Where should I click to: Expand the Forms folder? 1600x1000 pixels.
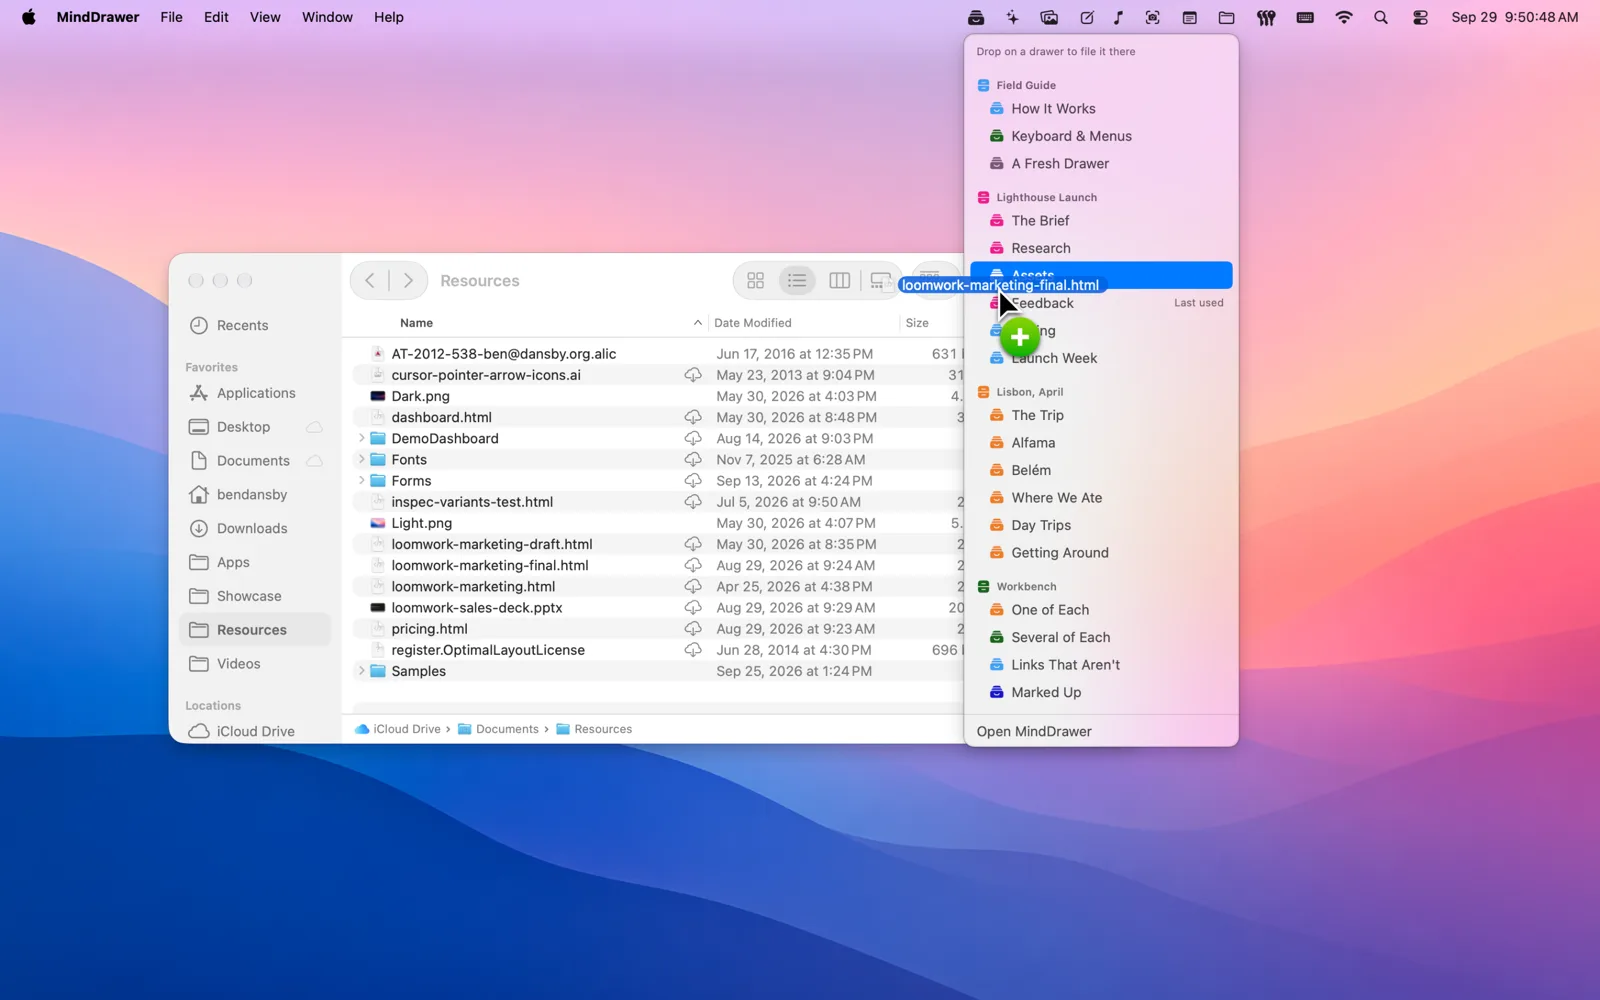point(361,481)
